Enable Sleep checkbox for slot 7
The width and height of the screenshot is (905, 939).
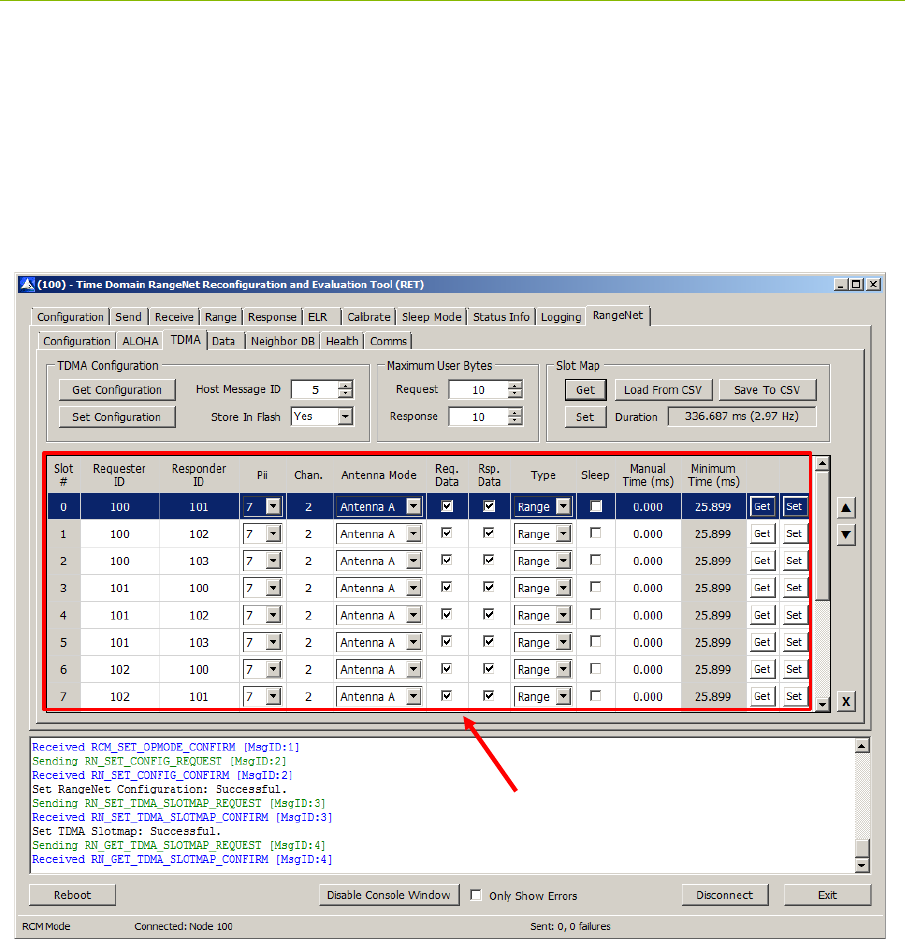[x=595, y=695]
